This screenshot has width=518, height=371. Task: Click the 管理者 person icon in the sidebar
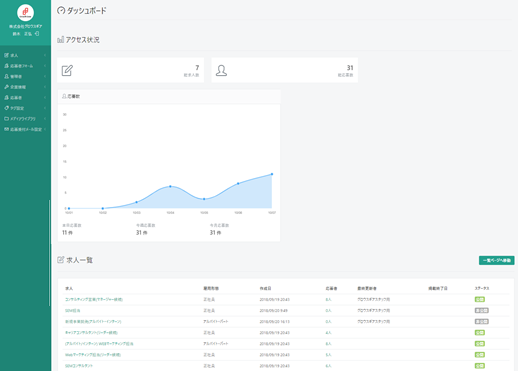pyautogui.click(x=6, y=76)
